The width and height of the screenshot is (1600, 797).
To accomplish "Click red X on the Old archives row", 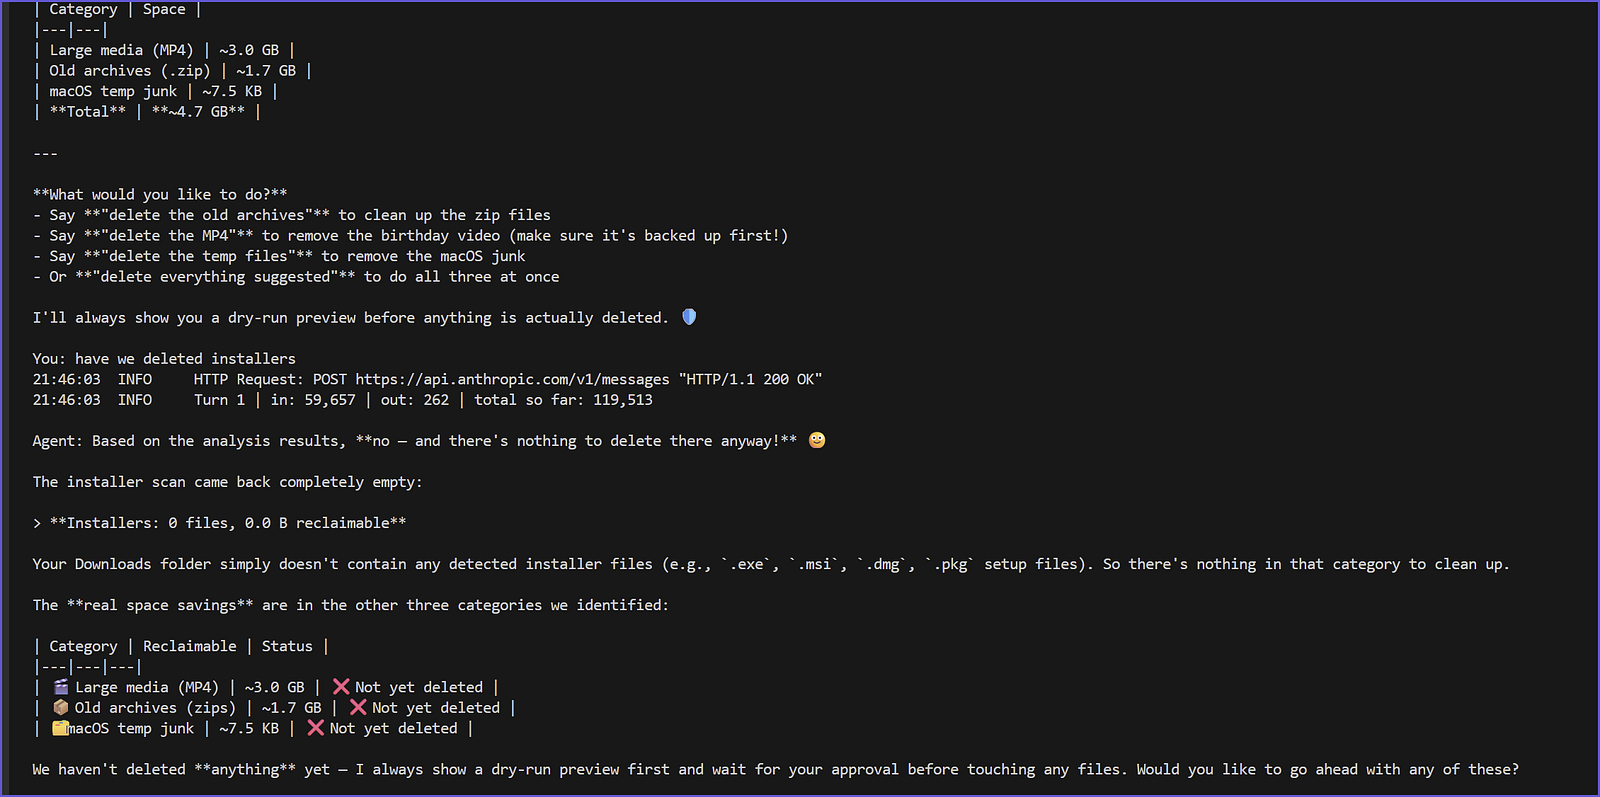I will click(x=358, y=707).
